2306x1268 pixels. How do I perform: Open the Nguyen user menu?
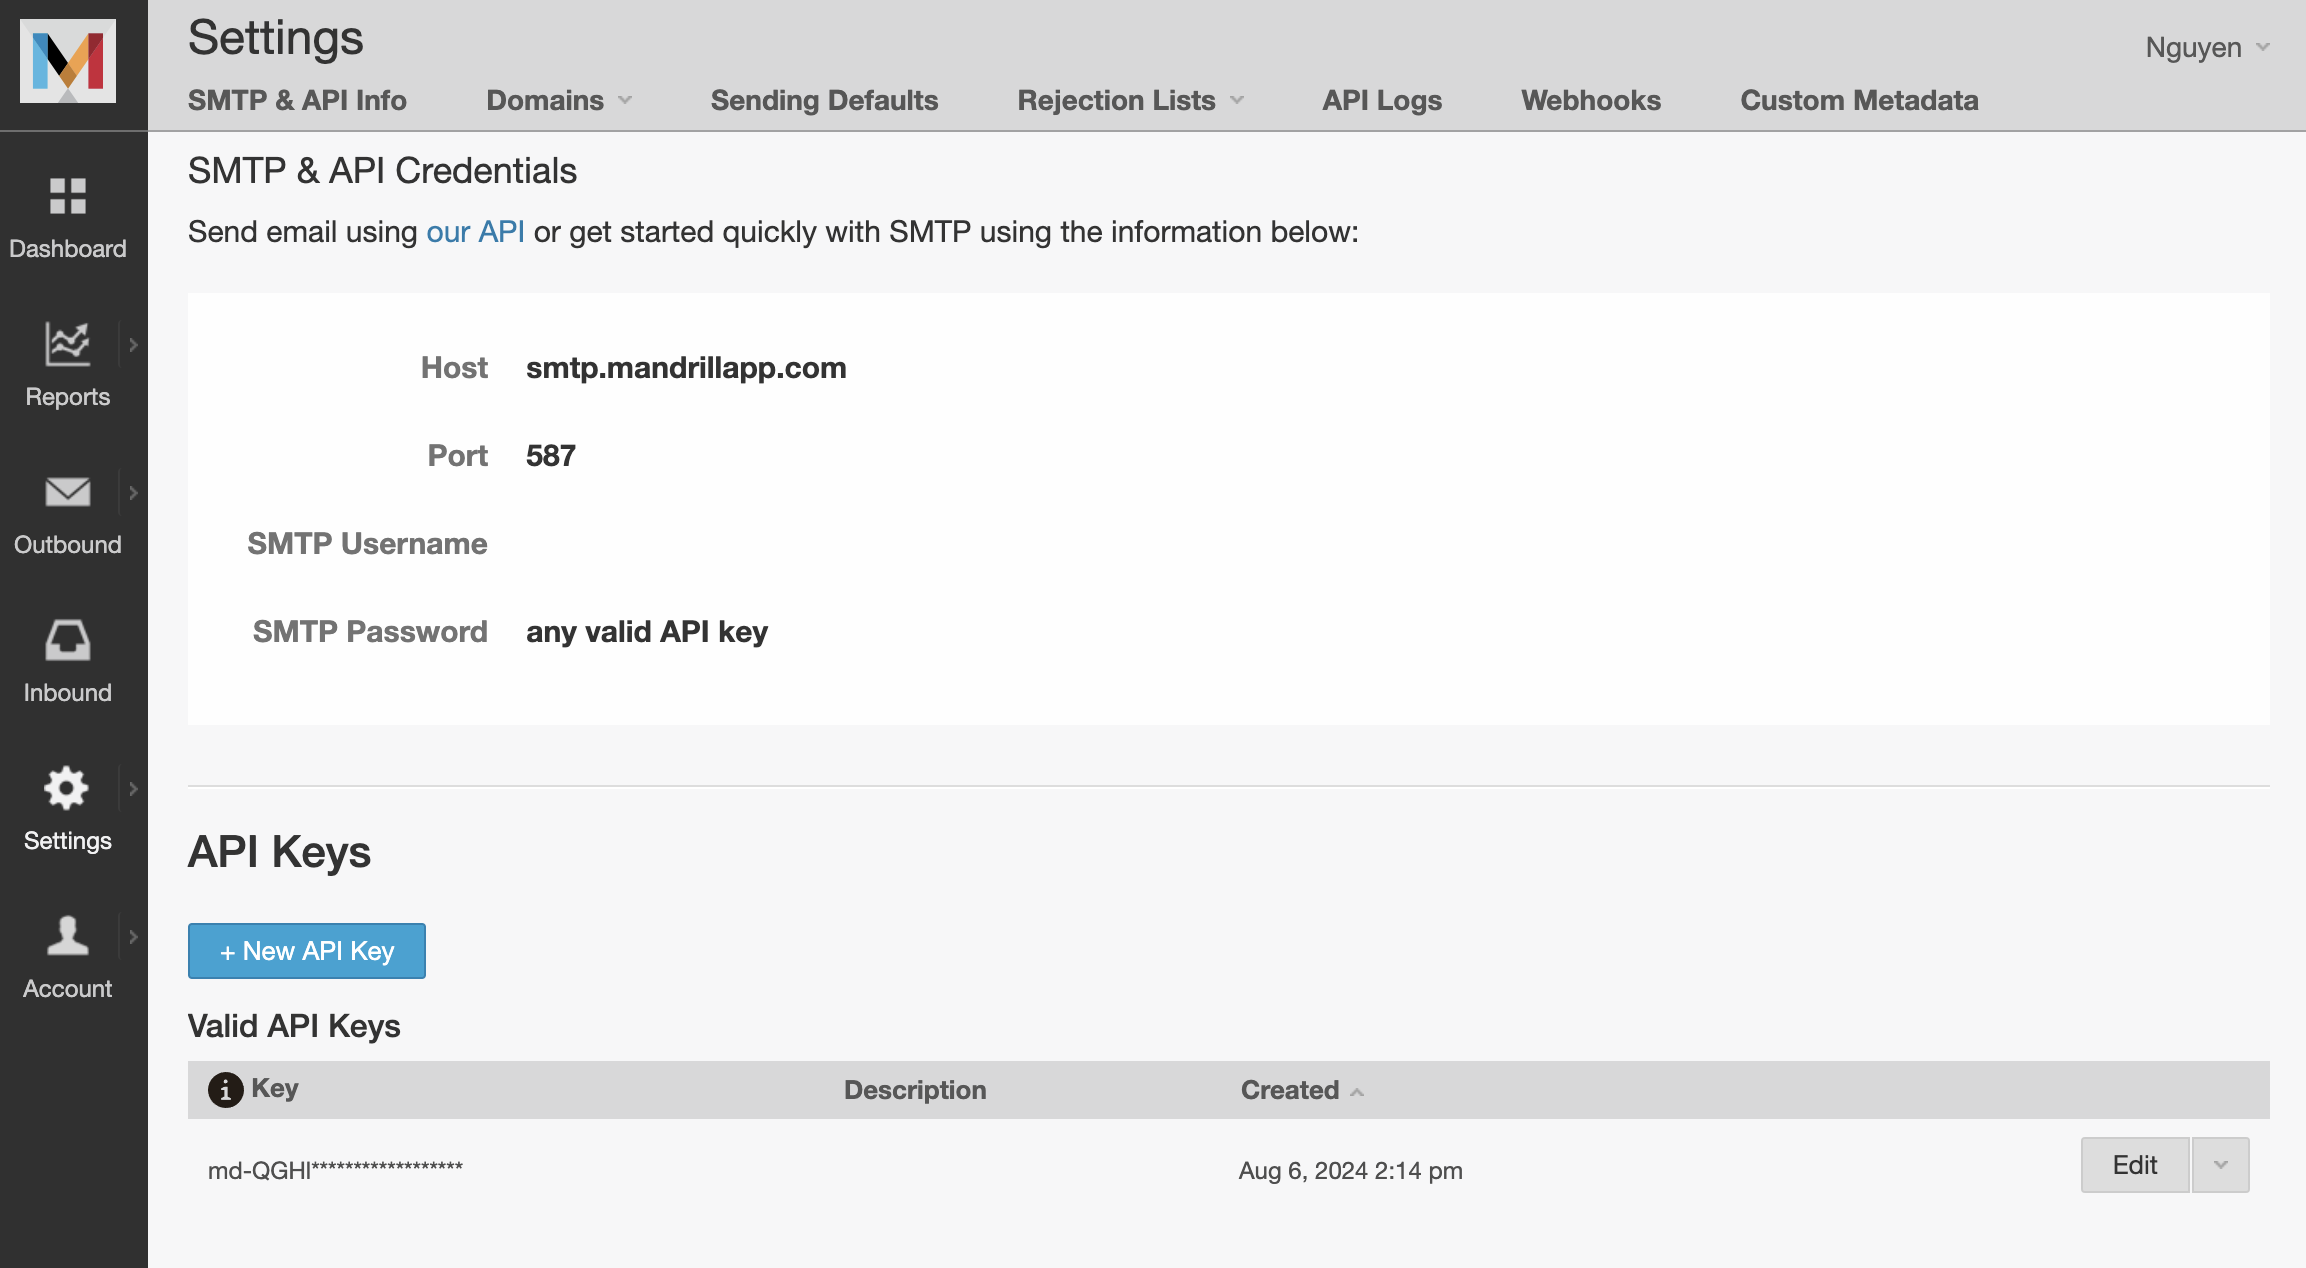2207,47
